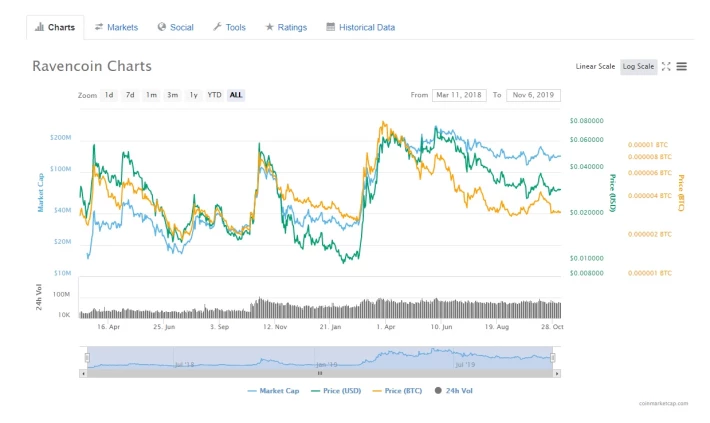Switch chart to Linear Scale
Image resolution: width=710 pixels, height=423 pixels.
(595, 66)
